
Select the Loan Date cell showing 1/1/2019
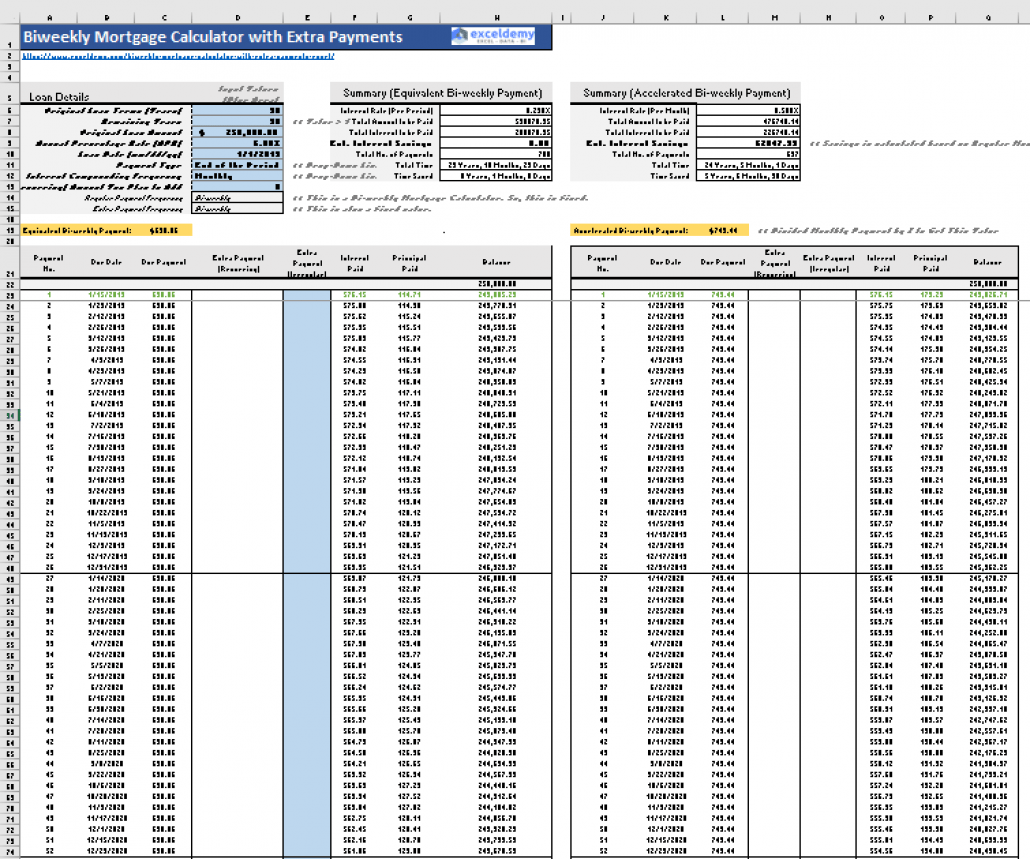point(237,154)
